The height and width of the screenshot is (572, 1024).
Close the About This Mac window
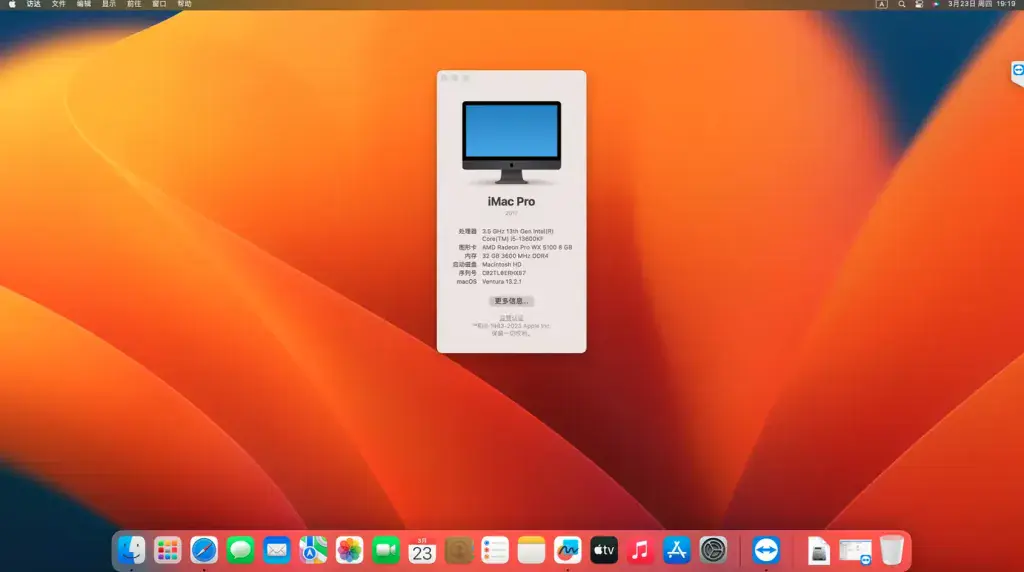[x=445, y=78]
